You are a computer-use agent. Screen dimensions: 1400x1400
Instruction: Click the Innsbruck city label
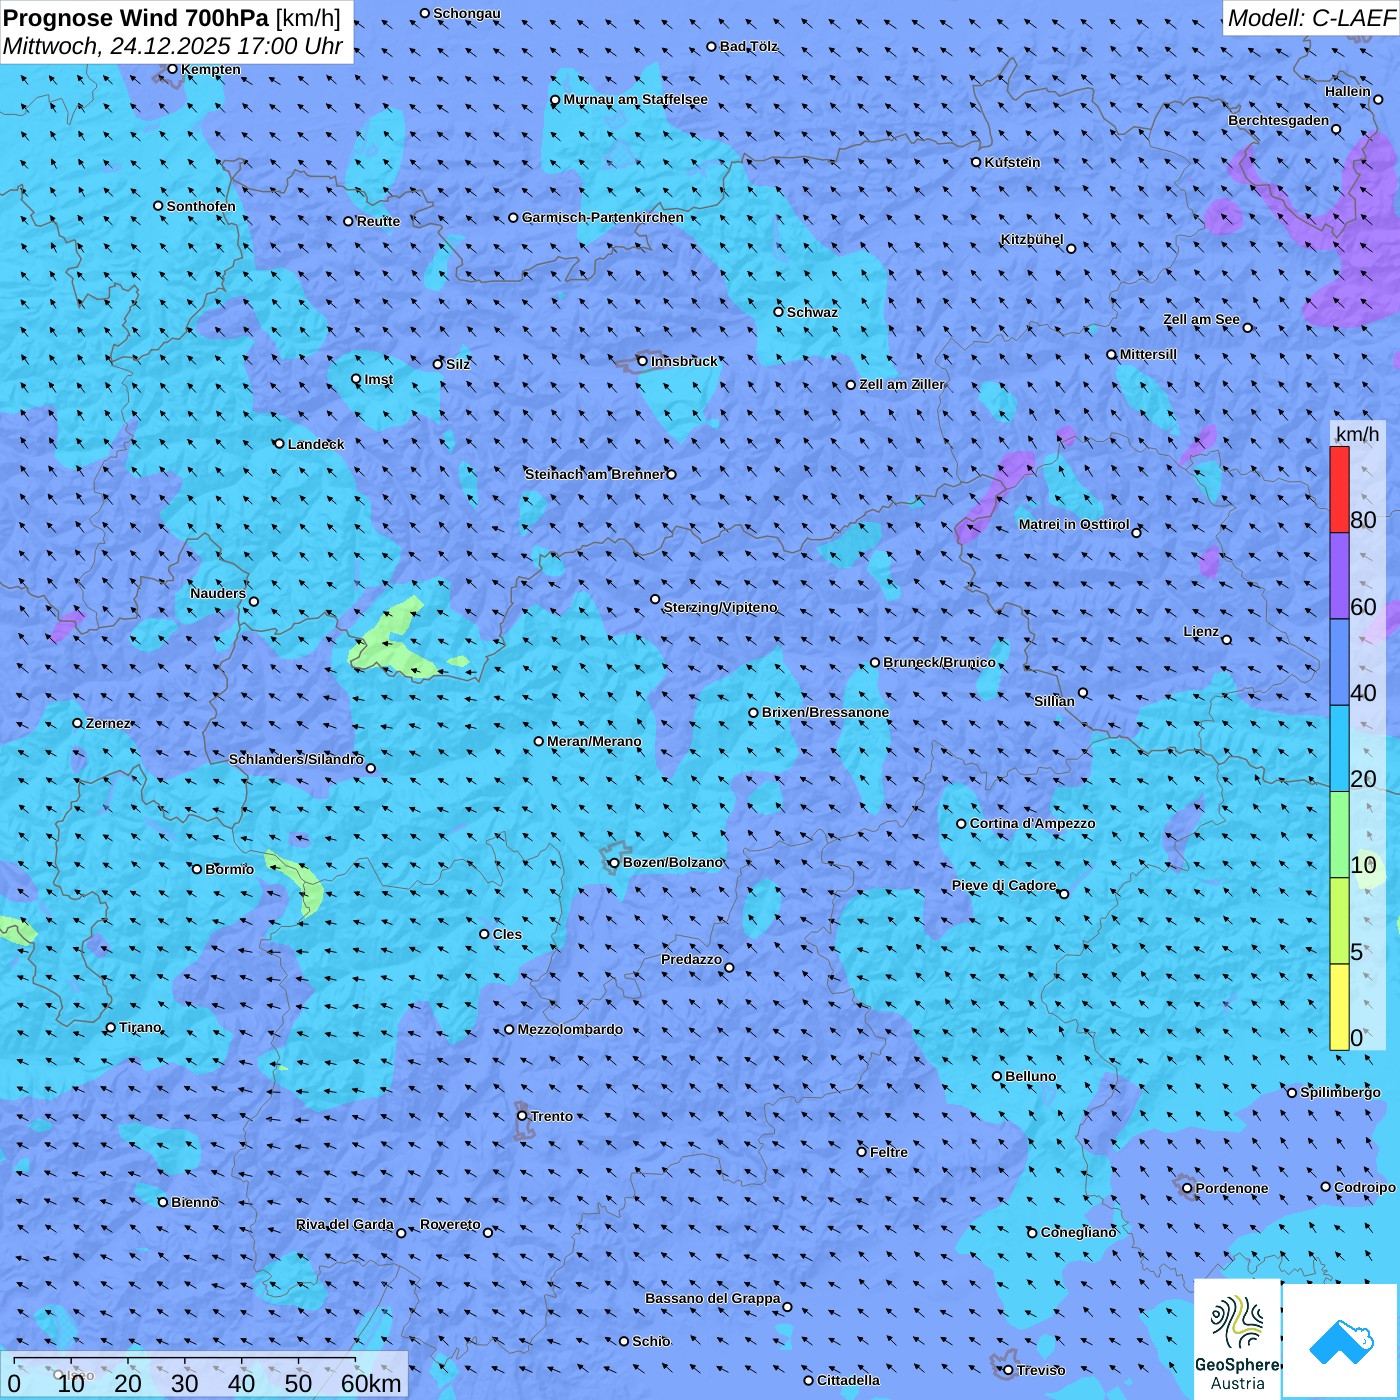(x=684, y=361)
